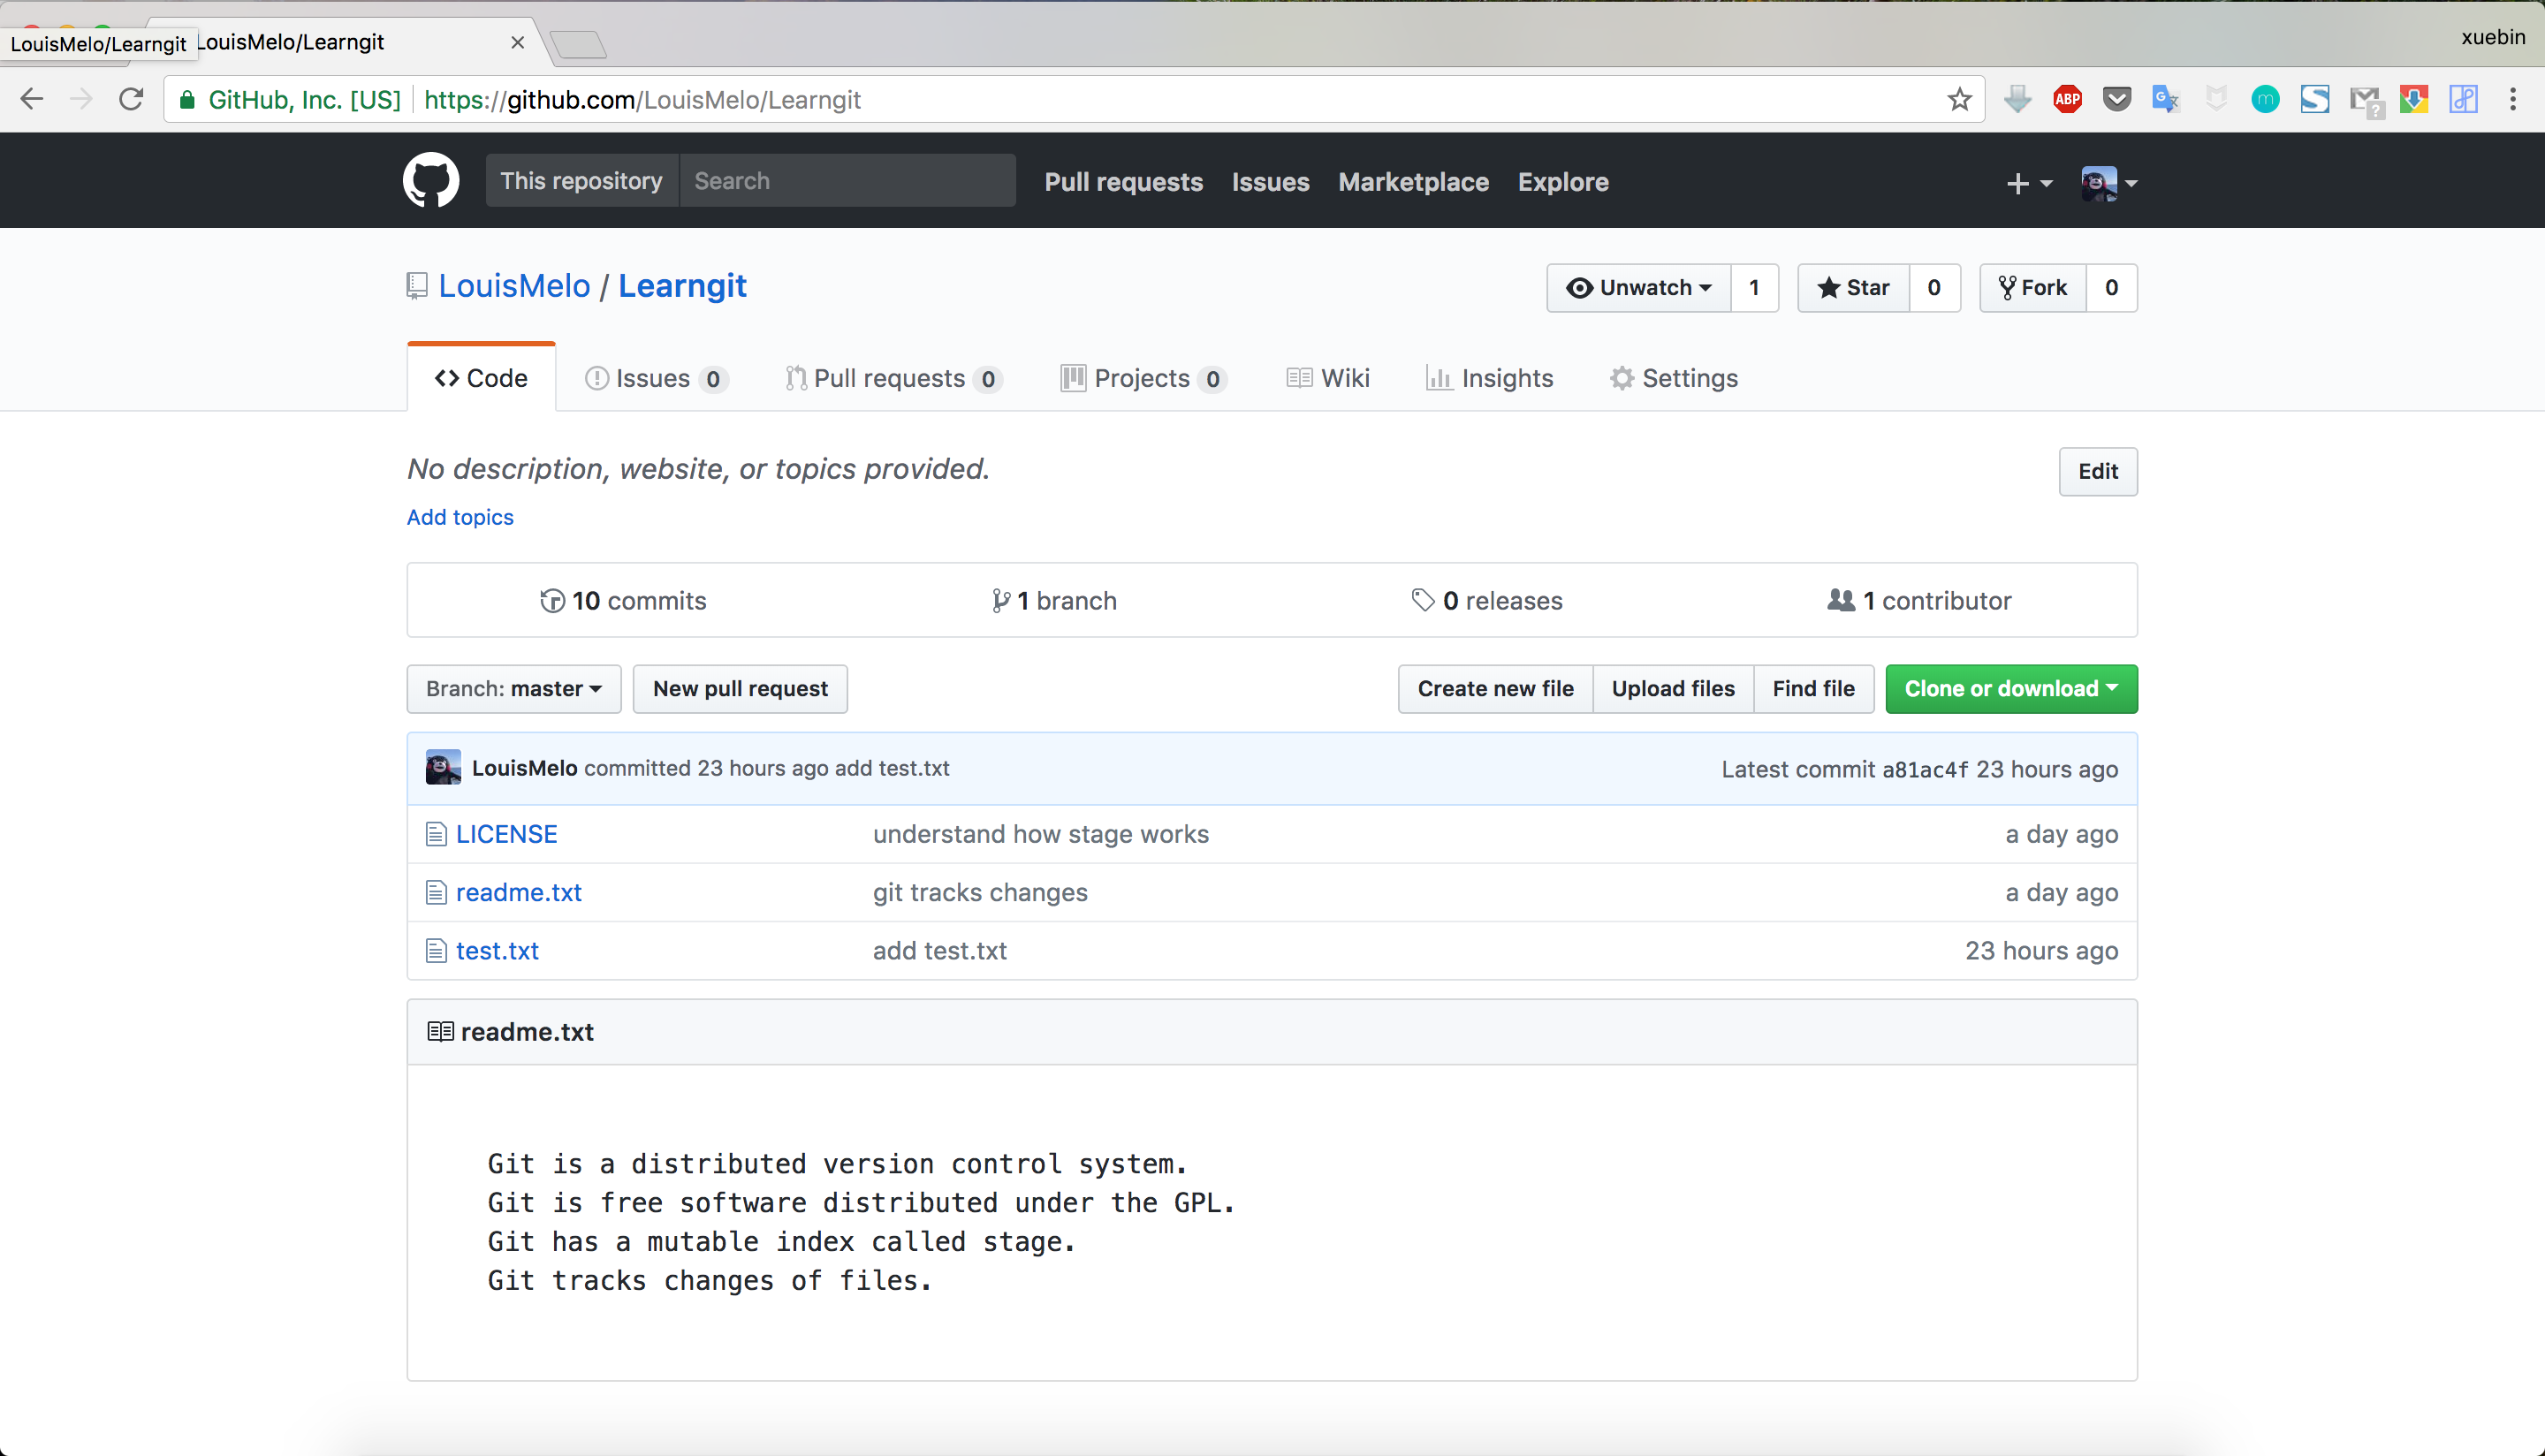The height and width of the screenshot is (1456, 2545).
Task: Click the fork count 0
Action: tap(2111, 288)
